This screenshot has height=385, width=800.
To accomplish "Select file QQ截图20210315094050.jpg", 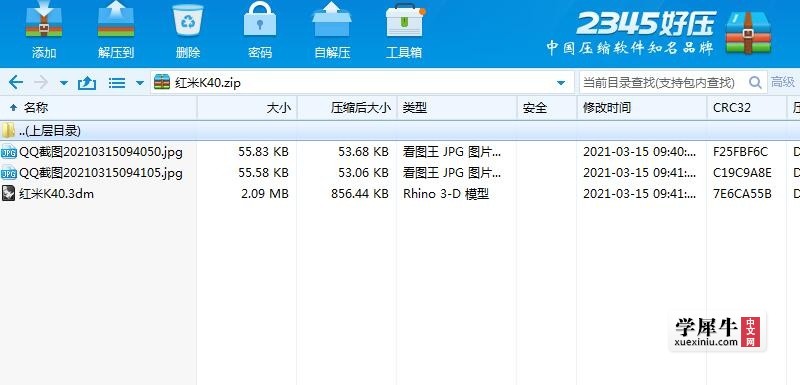I will [x=101, y=151].
